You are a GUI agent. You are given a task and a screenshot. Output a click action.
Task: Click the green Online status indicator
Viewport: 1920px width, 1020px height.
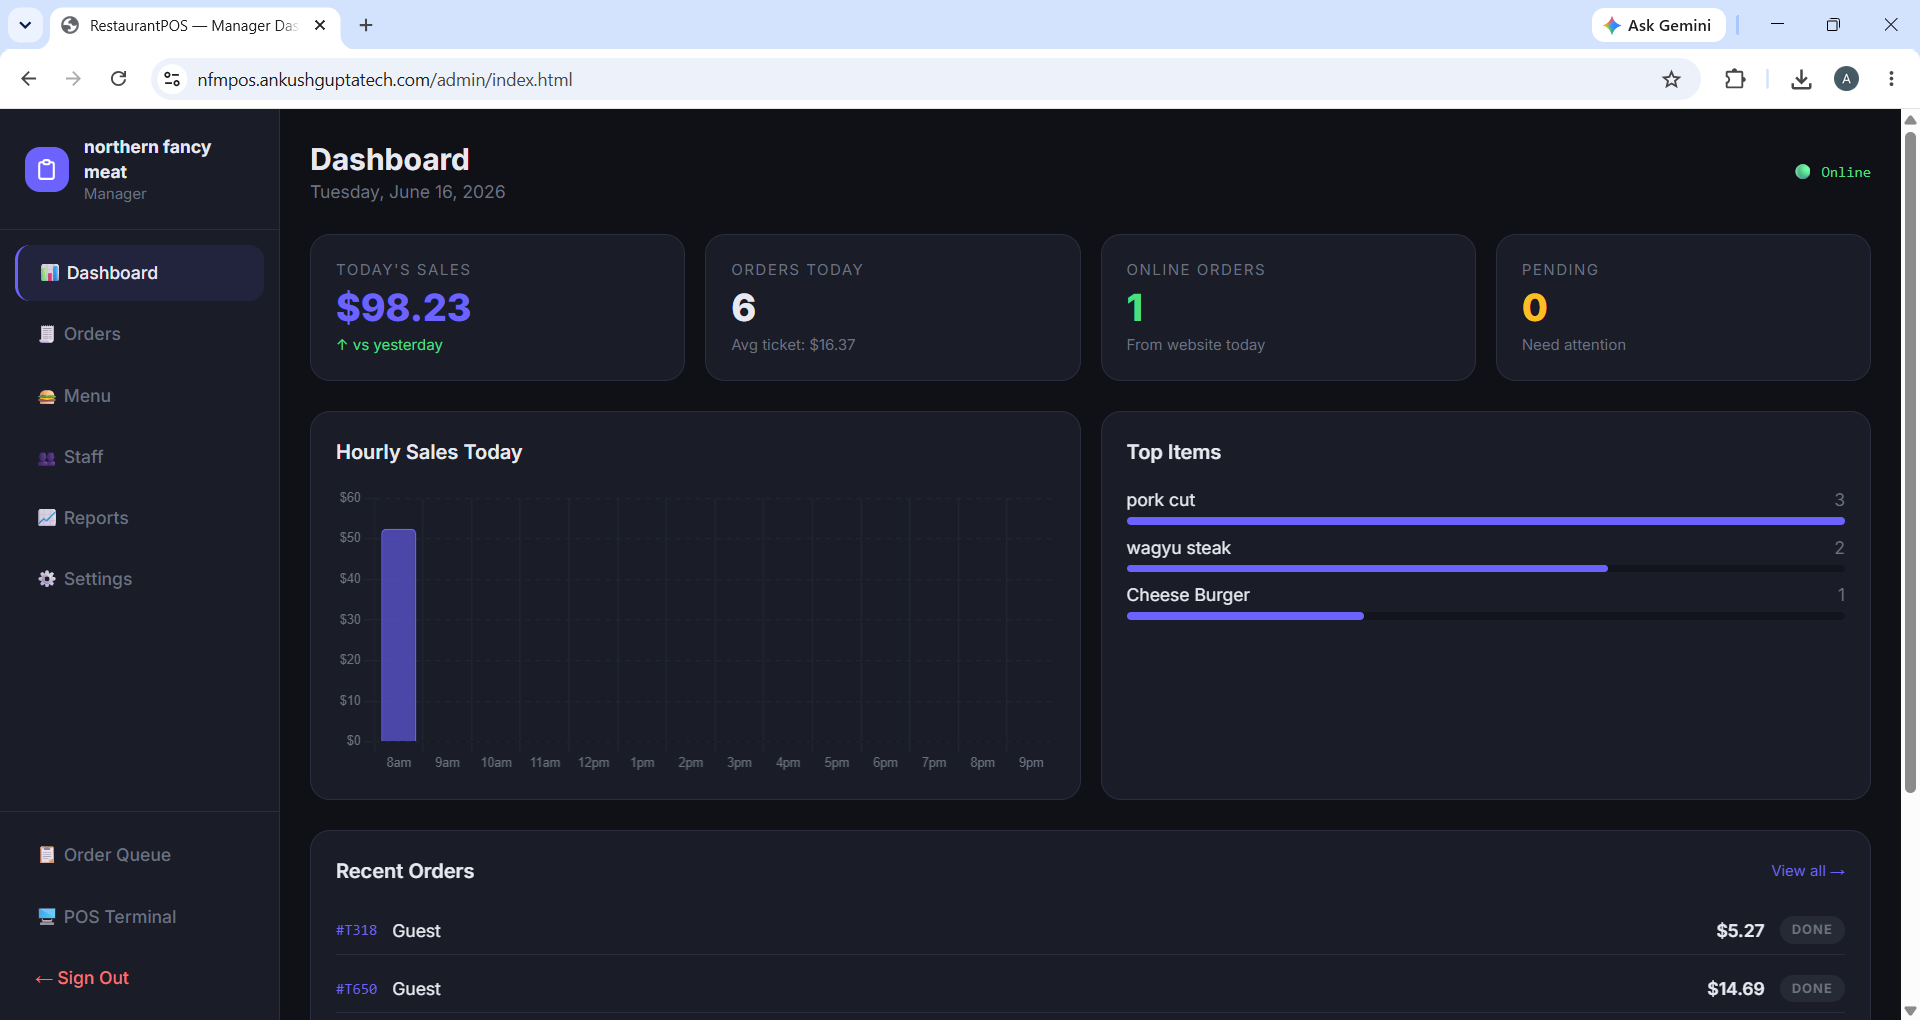[1832, 172]
